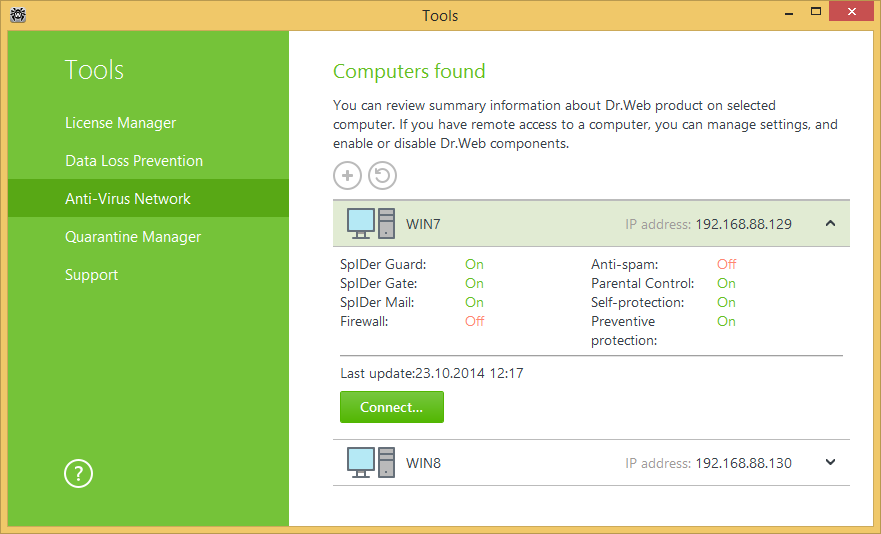Click the Firewall Off status
Viewport: 881px width, 534px height.
point(474,322)
